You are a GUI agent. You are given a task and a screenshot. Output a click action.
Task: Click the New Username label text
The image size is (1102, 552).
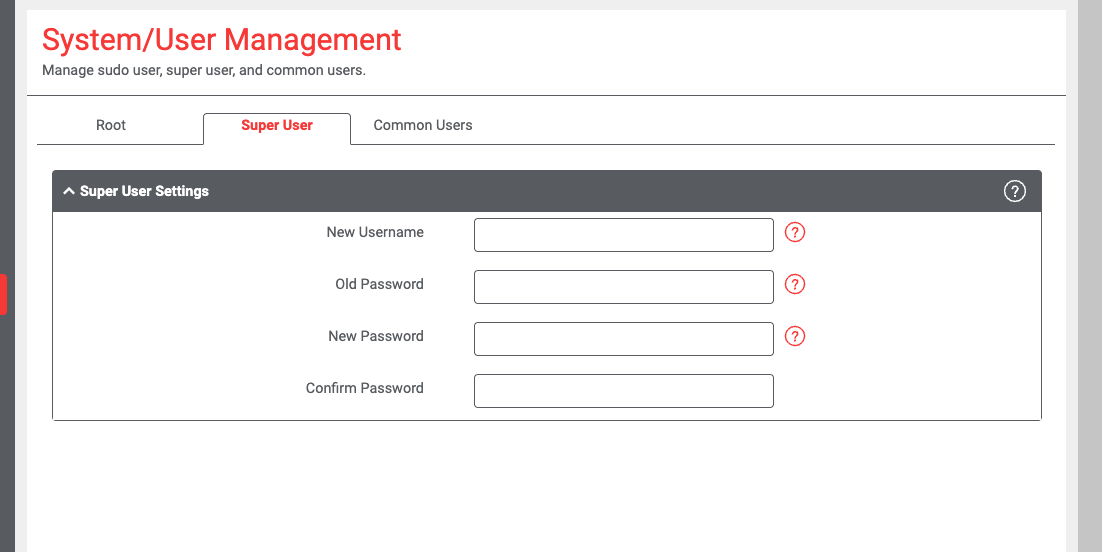pyautogui.click(x=375, y=233)
